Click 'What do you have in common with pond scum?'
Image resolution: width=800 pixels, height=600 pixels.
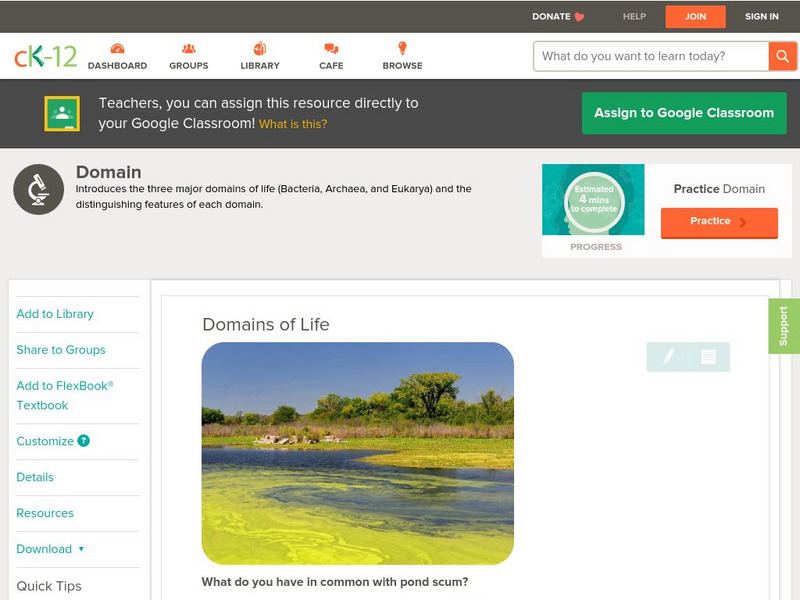335,582
